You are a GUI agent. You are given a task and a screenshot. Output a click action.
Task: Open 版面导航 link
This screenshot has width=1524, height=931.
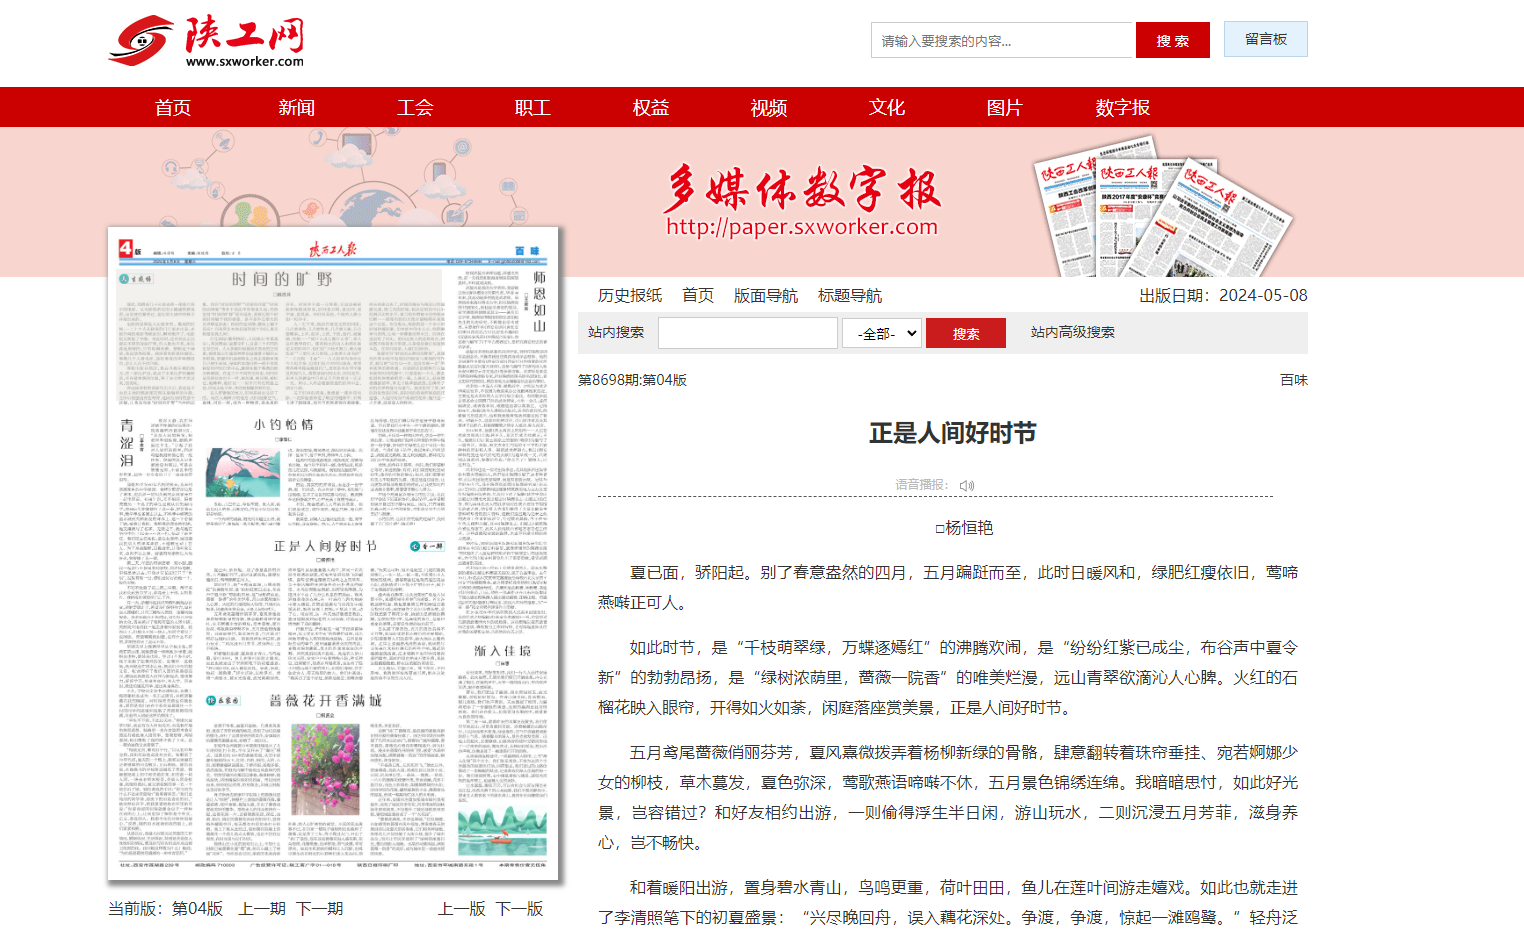pyautogui.click(x=766, y=295)
